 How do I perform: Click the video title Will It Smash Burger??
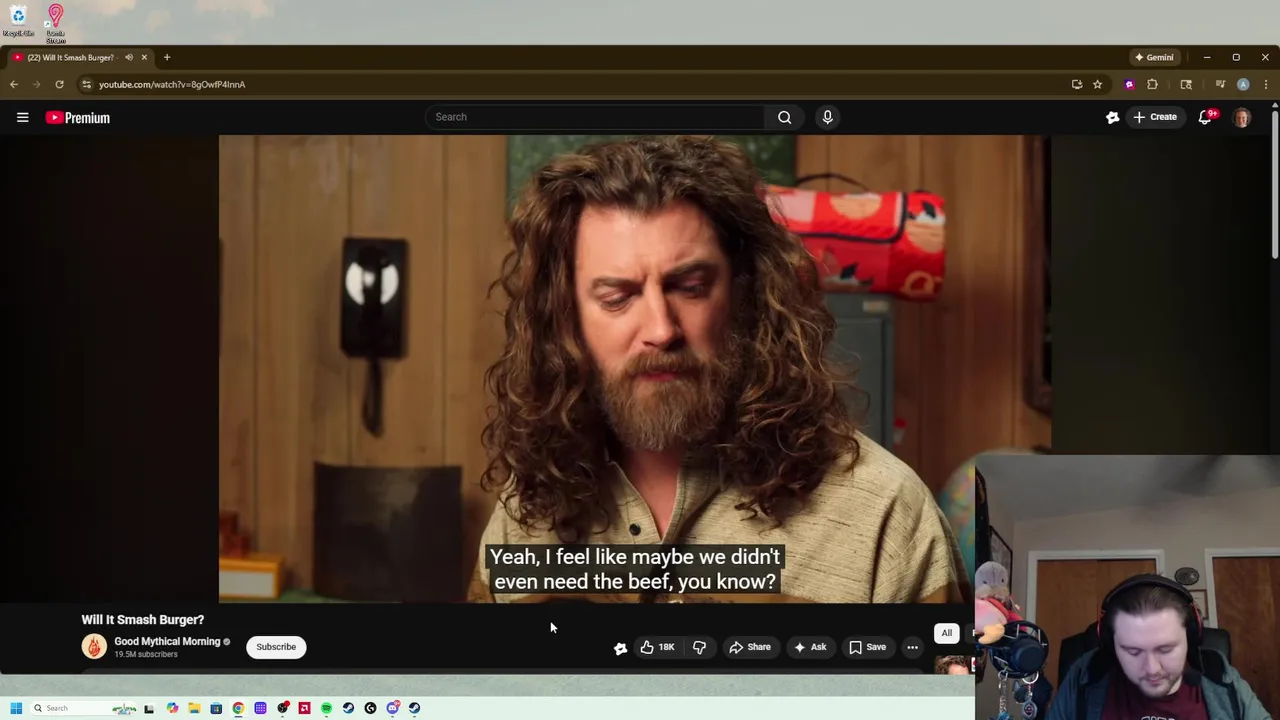(143, 620)
